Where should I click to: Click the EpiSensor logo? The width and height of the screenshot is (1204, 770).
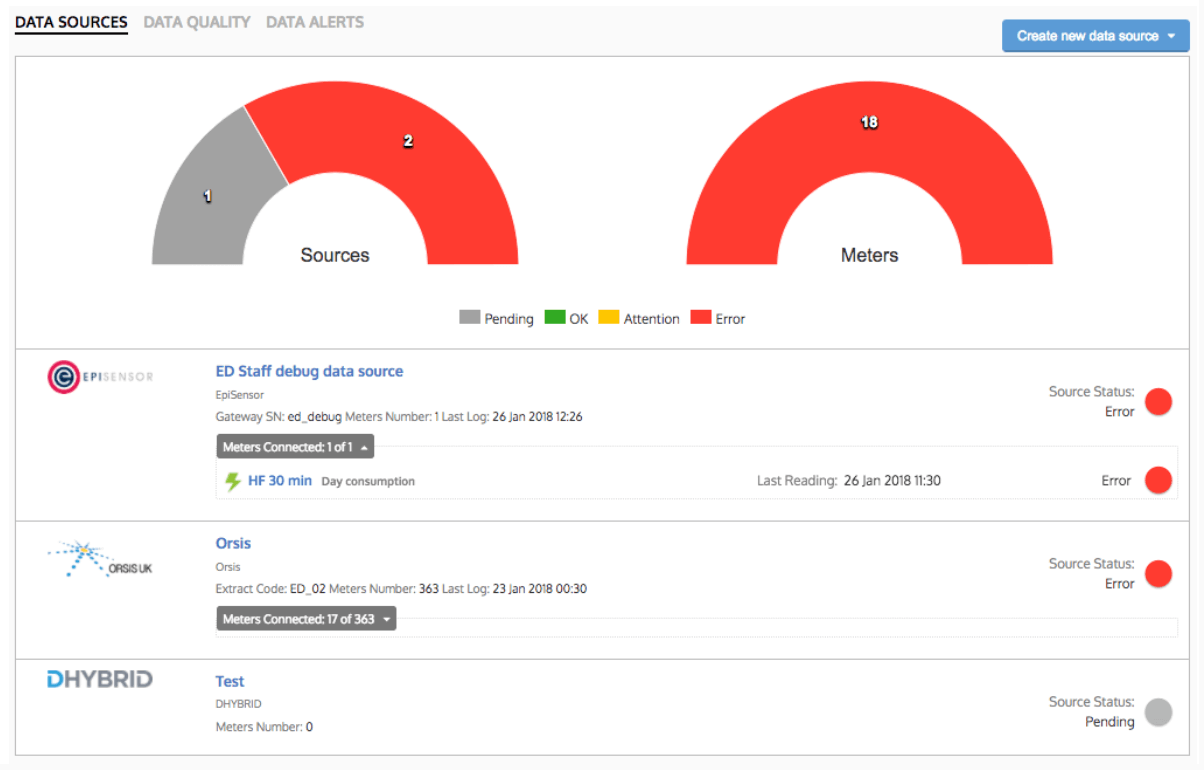tap(100, 378)
